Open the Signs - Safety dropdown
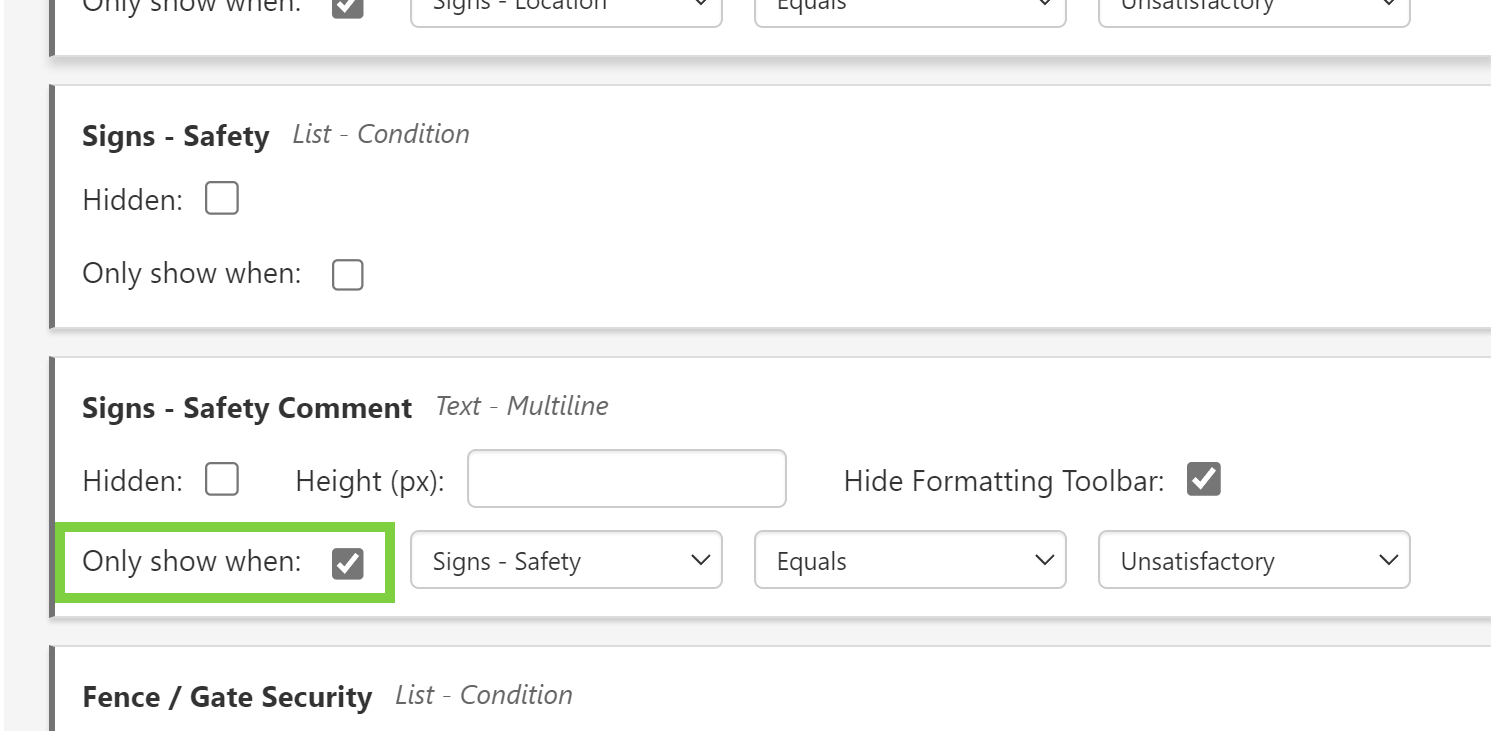 tap(566, 562)
